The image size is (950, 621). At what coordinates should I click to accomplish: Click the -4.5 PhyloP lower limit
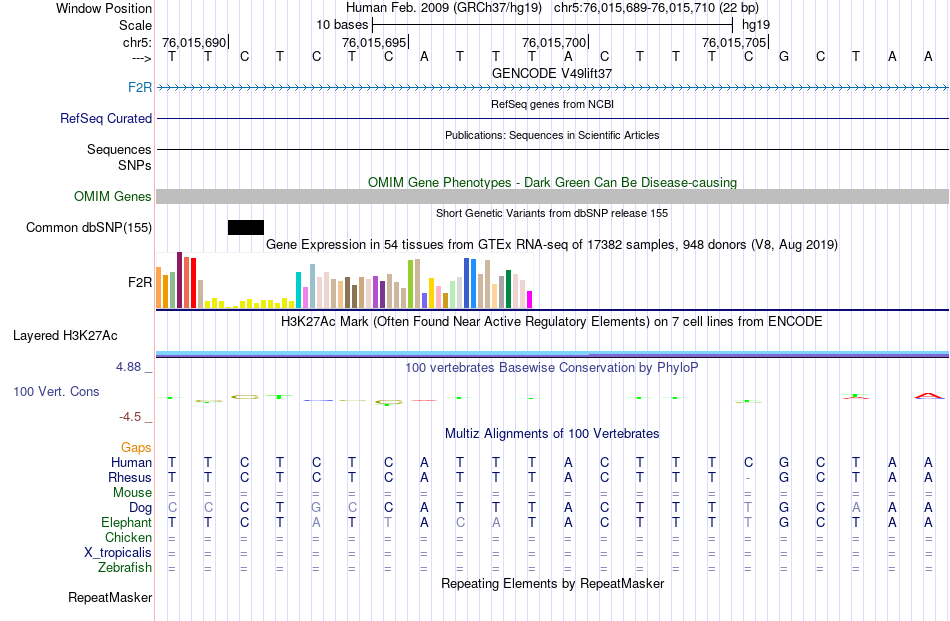click(130, 417)
